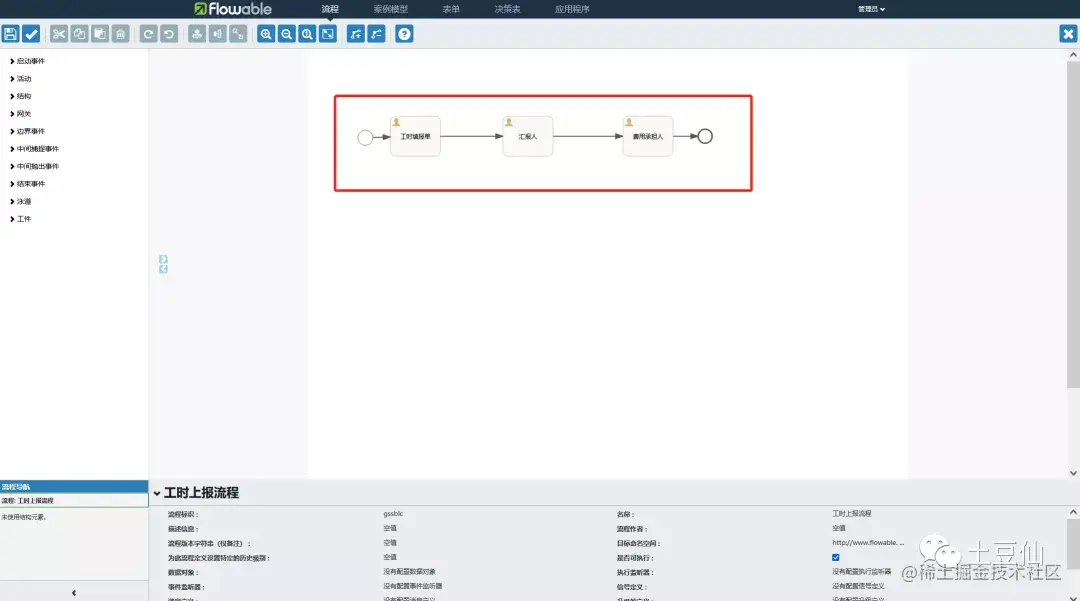
Task: Delete selected element with the trash icon
Action: [x=121, y=34]
